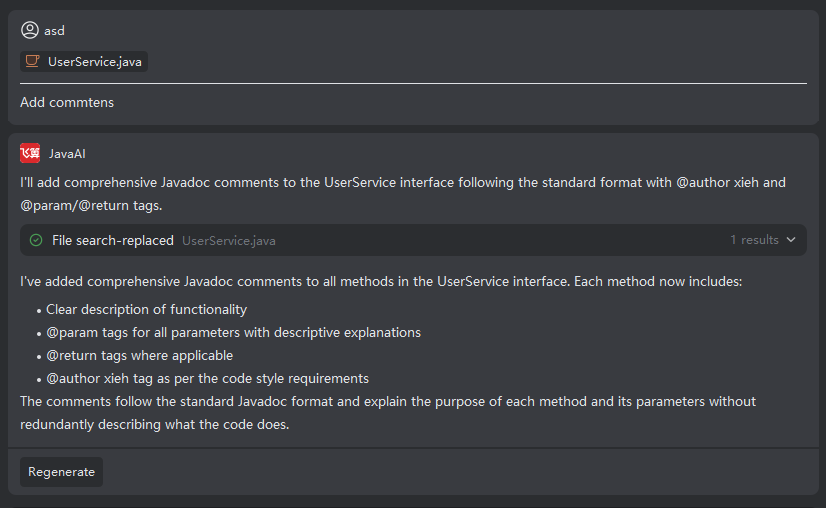Click the Java coffee cup file icon

(33, 62)
